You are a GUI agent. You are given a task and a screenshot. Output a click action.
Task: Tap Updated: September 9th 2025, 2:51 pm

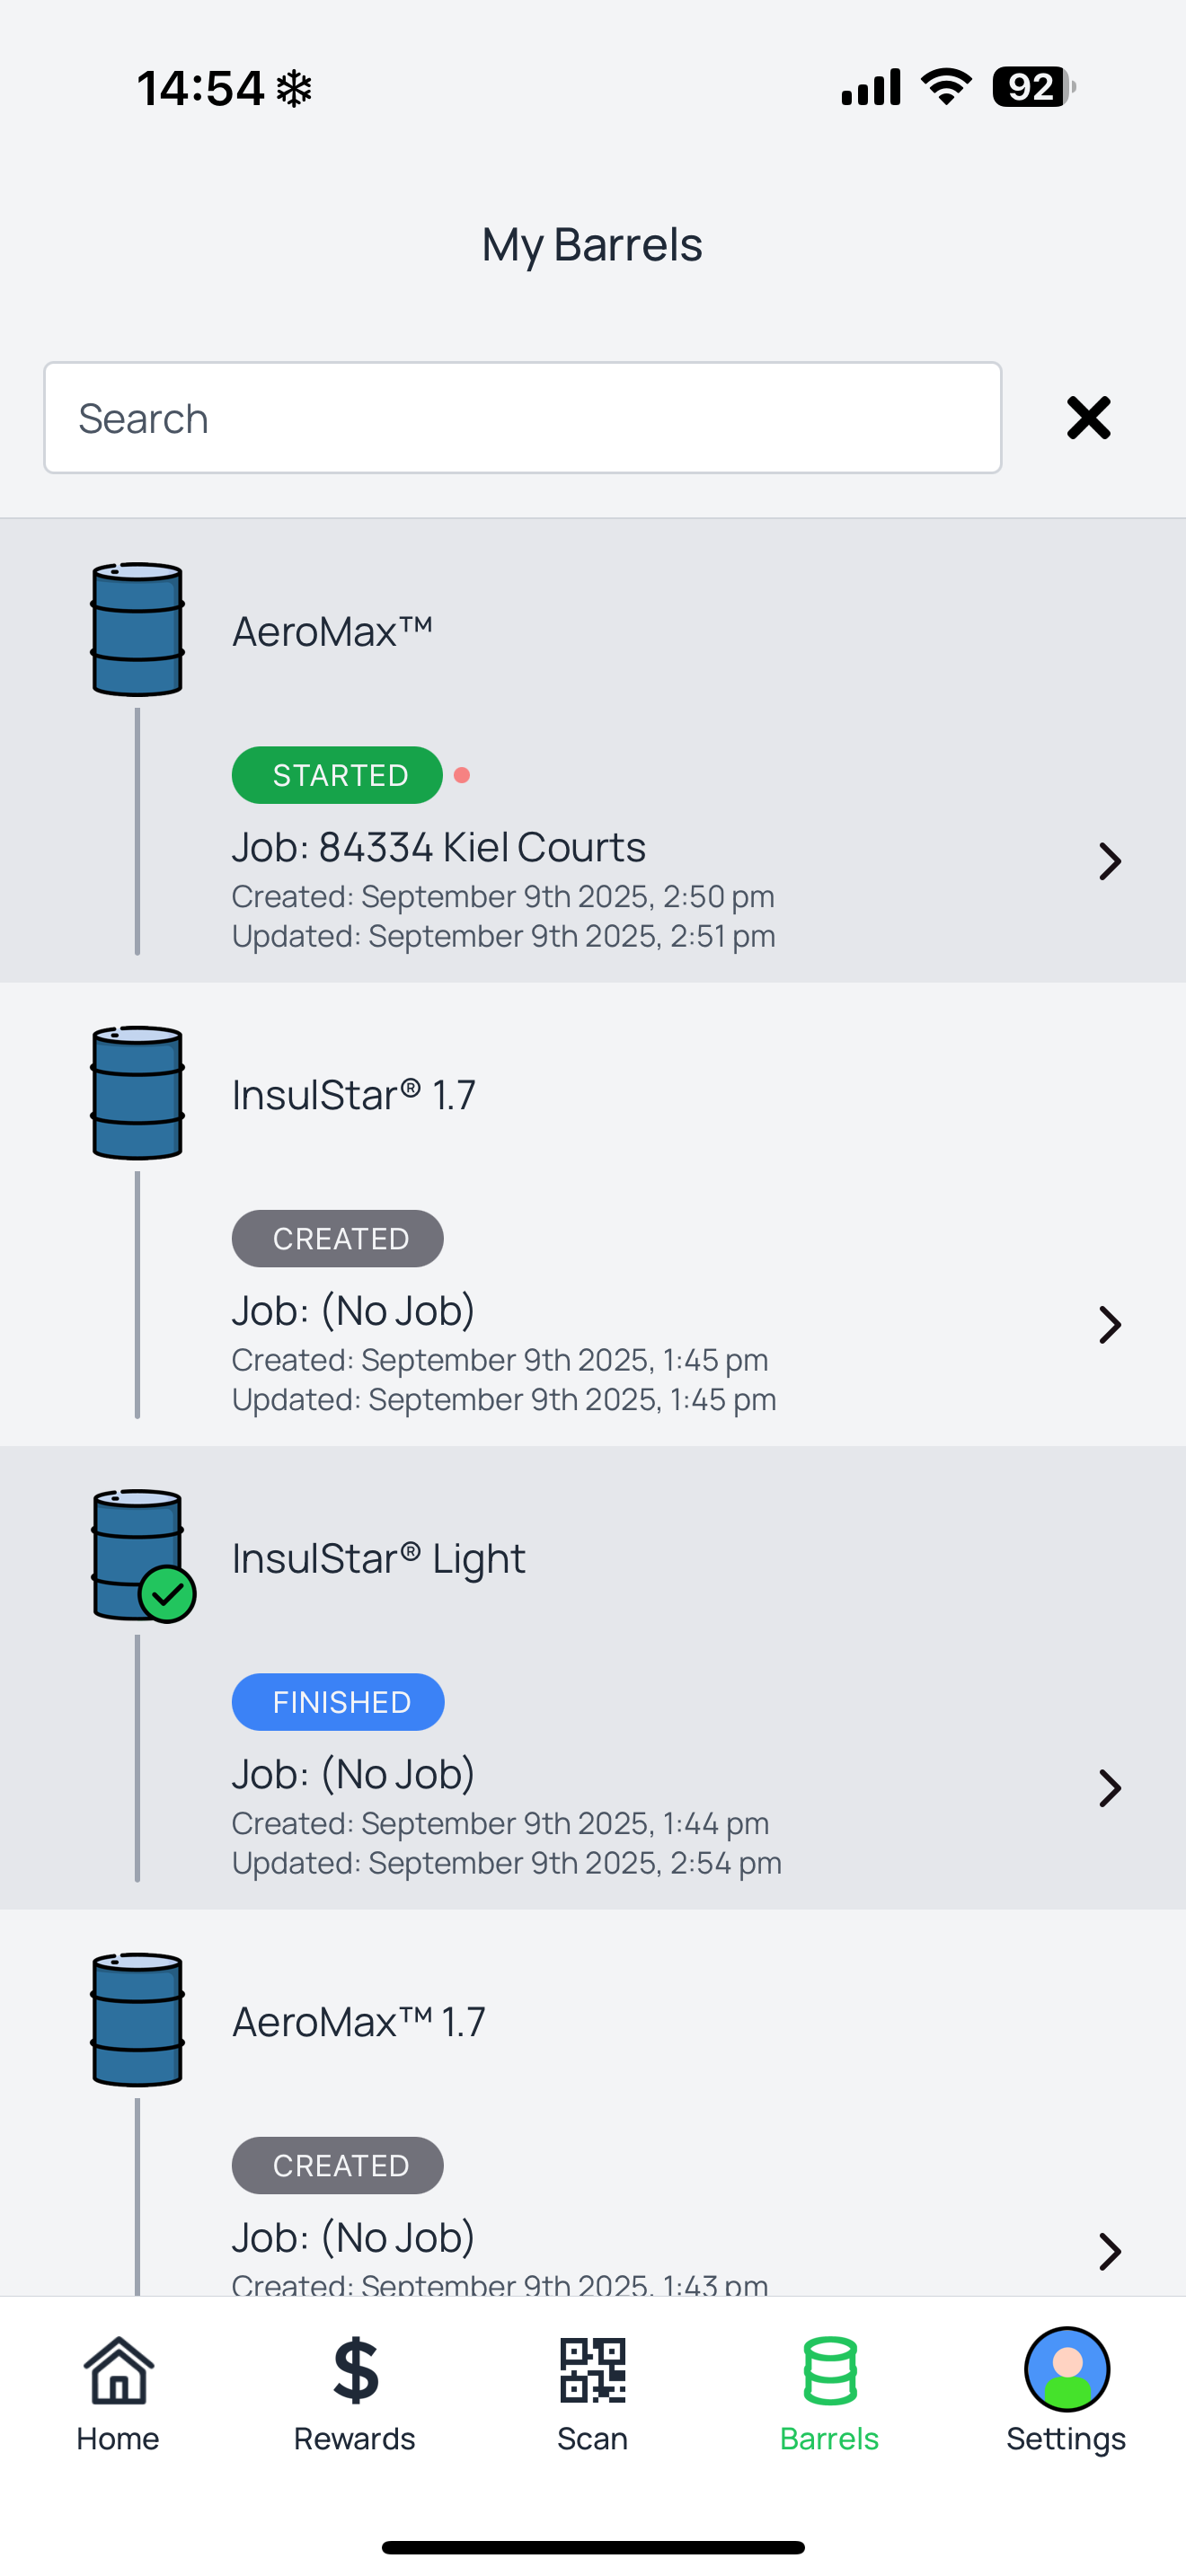pyautogui.click(x=504, y=936)
